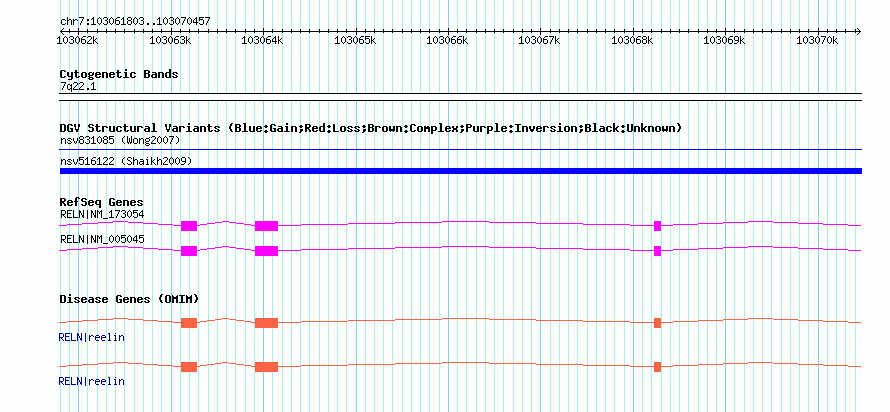Click NM_005045 exon near 103063k
The height and width of the screenshot is (412, 890).
click(189, 251)
